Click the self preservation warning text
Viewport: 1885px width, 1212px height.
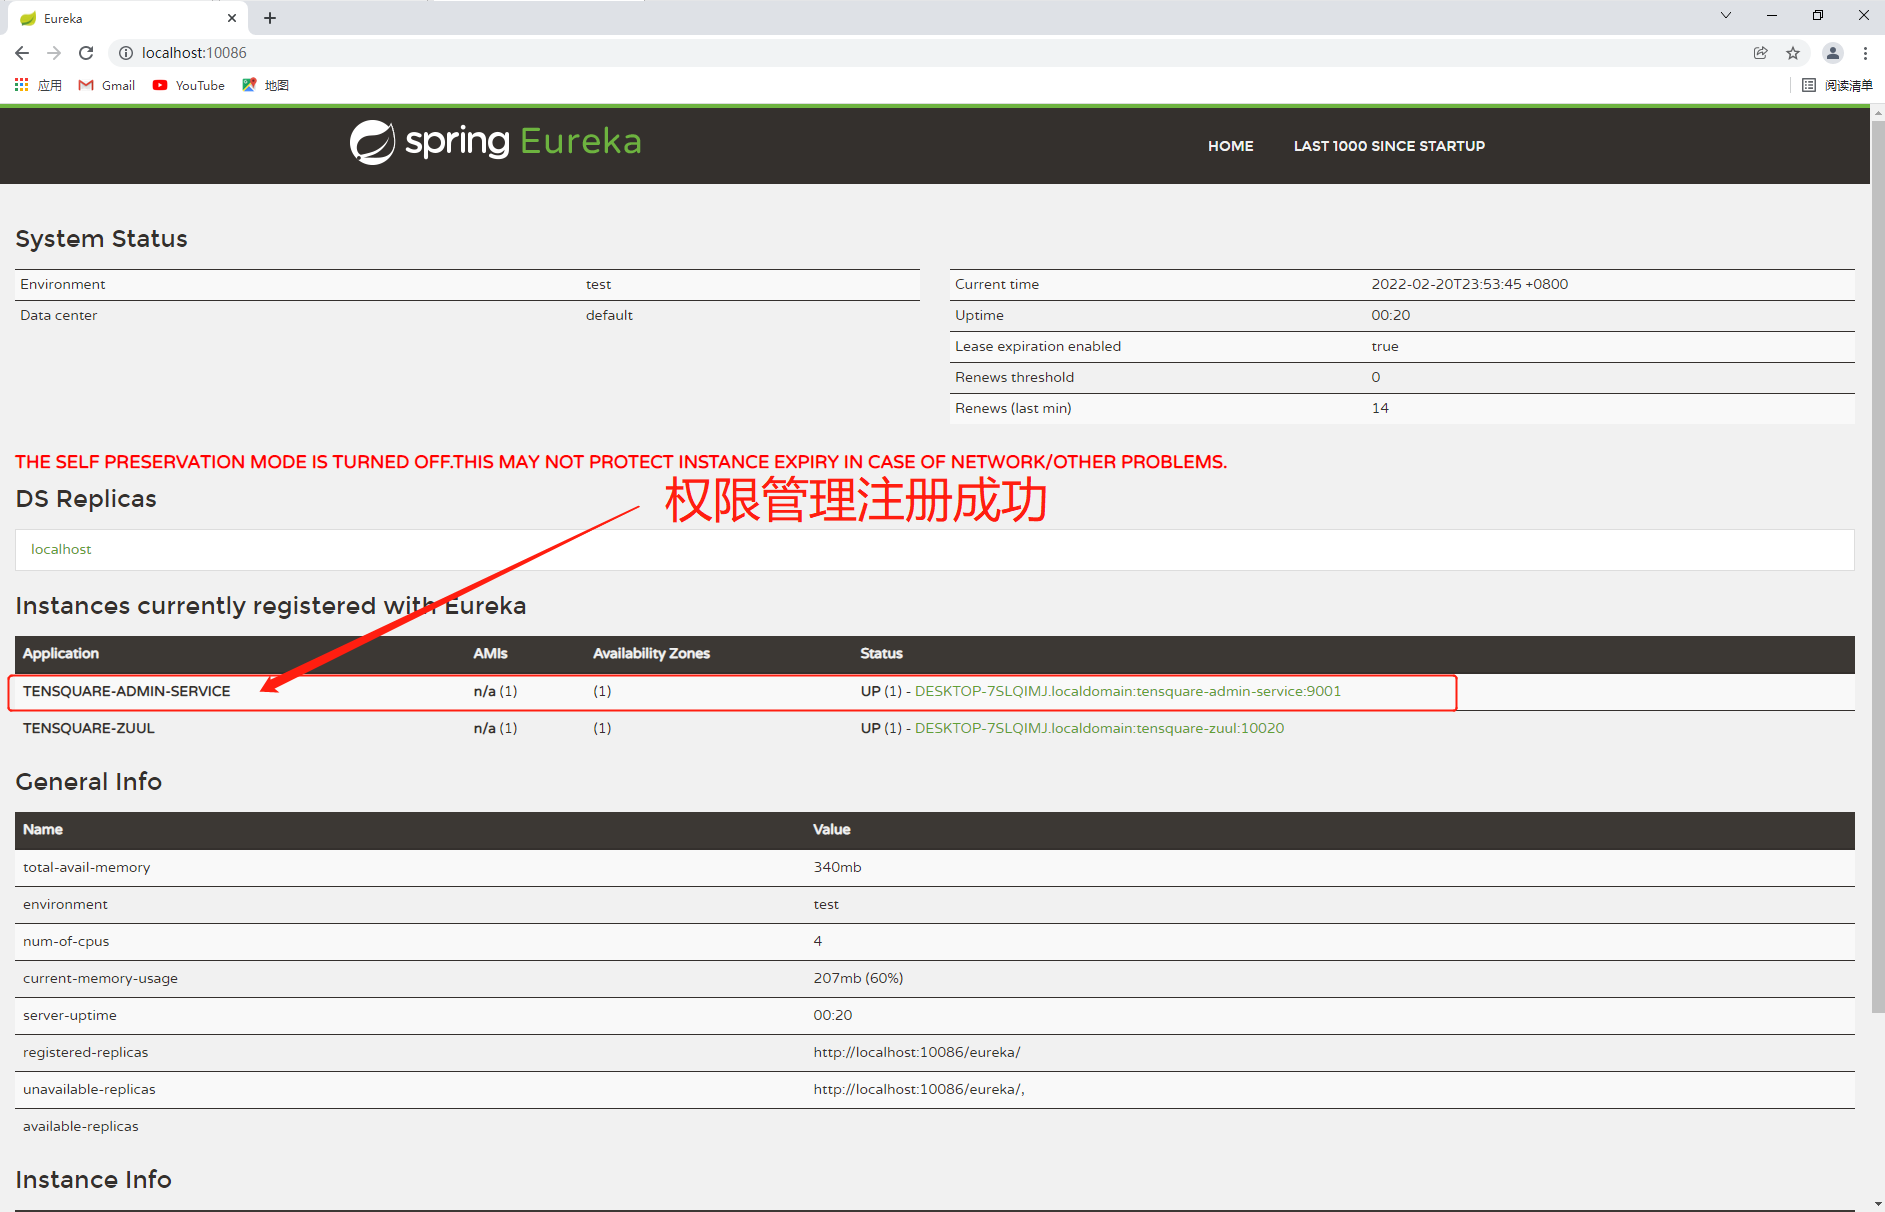621,462
